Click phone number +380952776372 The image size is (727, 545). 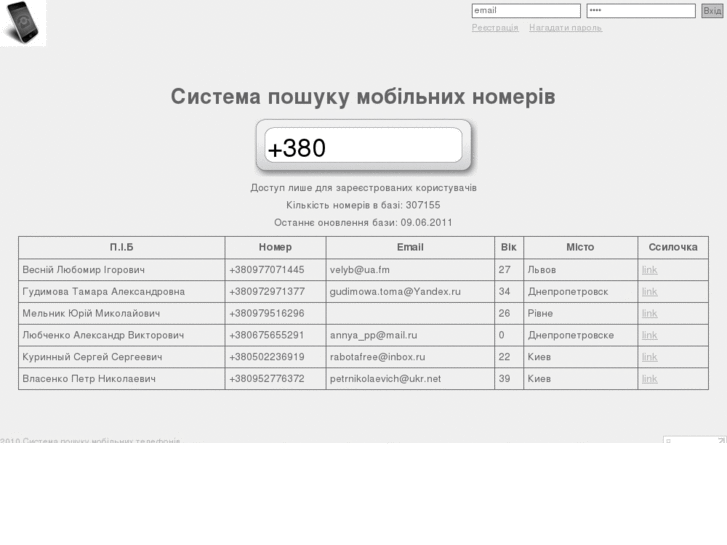(267, 379)
